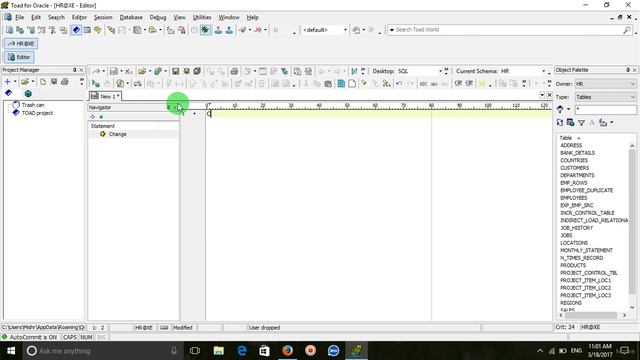Click the save icon in Project Manager toolbar
640x360 pixels.
coord(53,82)
